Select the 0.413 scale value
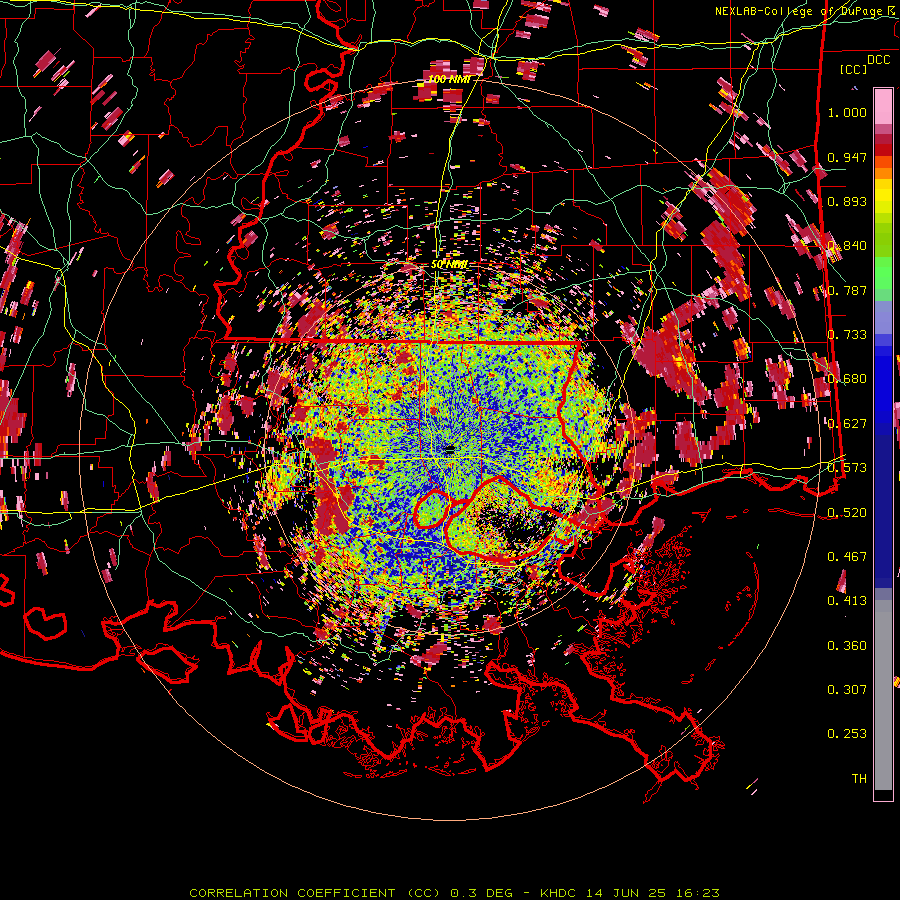The image size is (900, 900). pos(847,600)
